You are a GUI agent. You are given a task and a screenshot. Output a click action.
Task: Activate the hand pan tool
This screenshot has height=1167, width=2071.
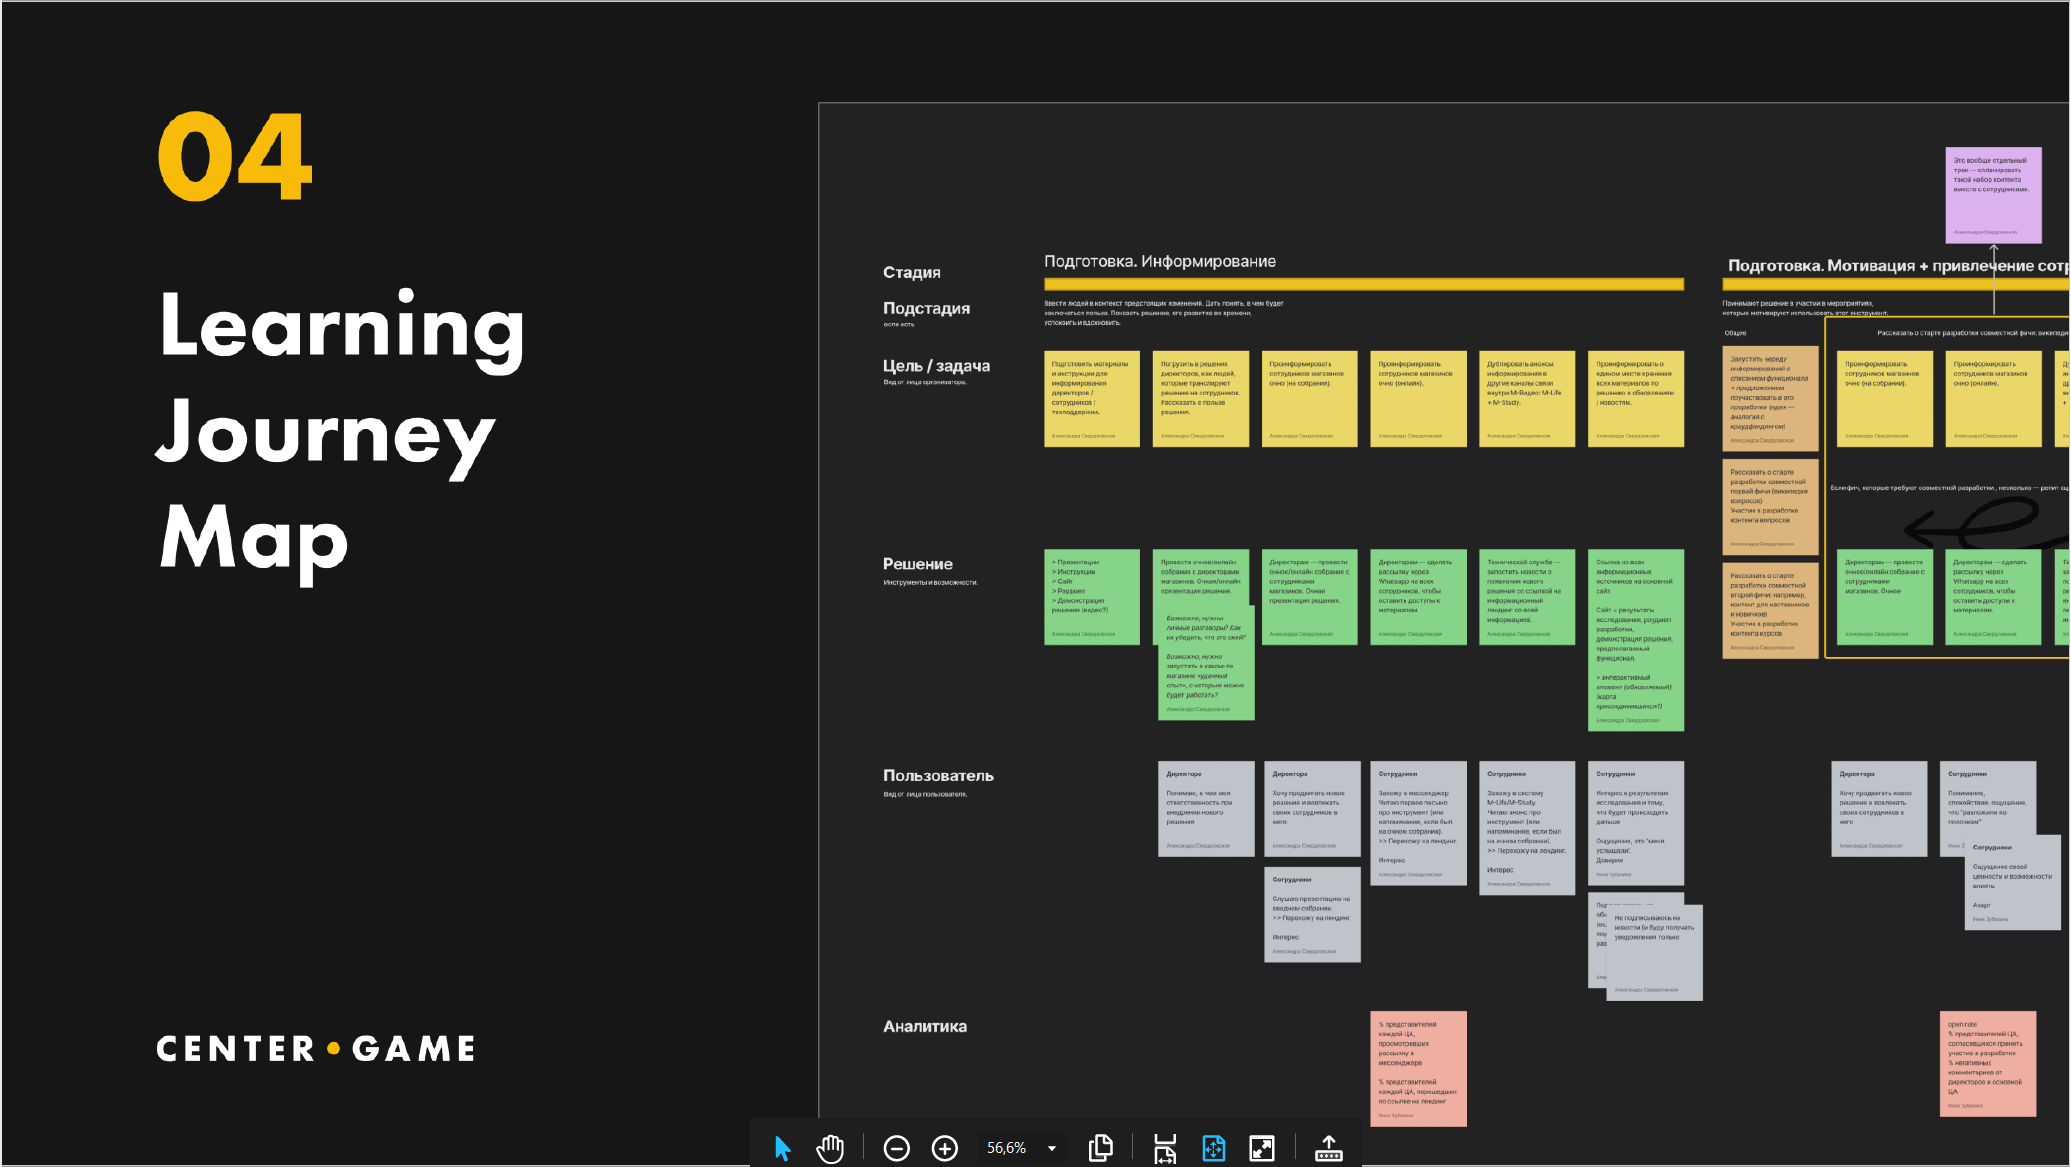coord(829,1148)
